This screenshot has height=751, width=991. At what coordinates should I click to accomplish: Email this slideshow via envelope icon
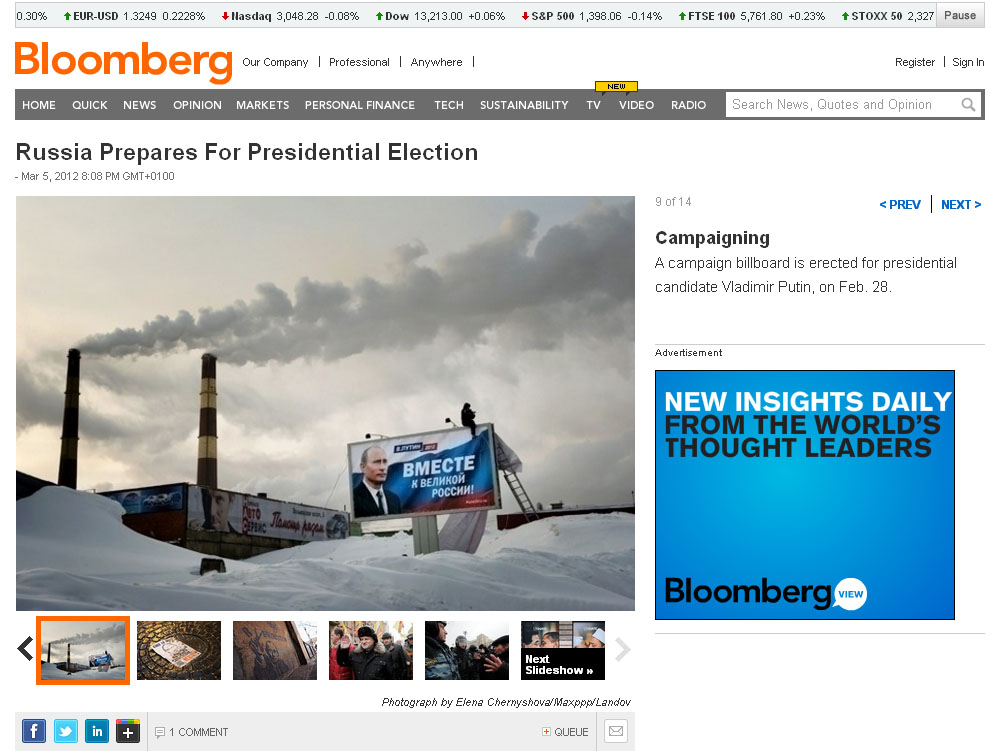coord(616,731)
